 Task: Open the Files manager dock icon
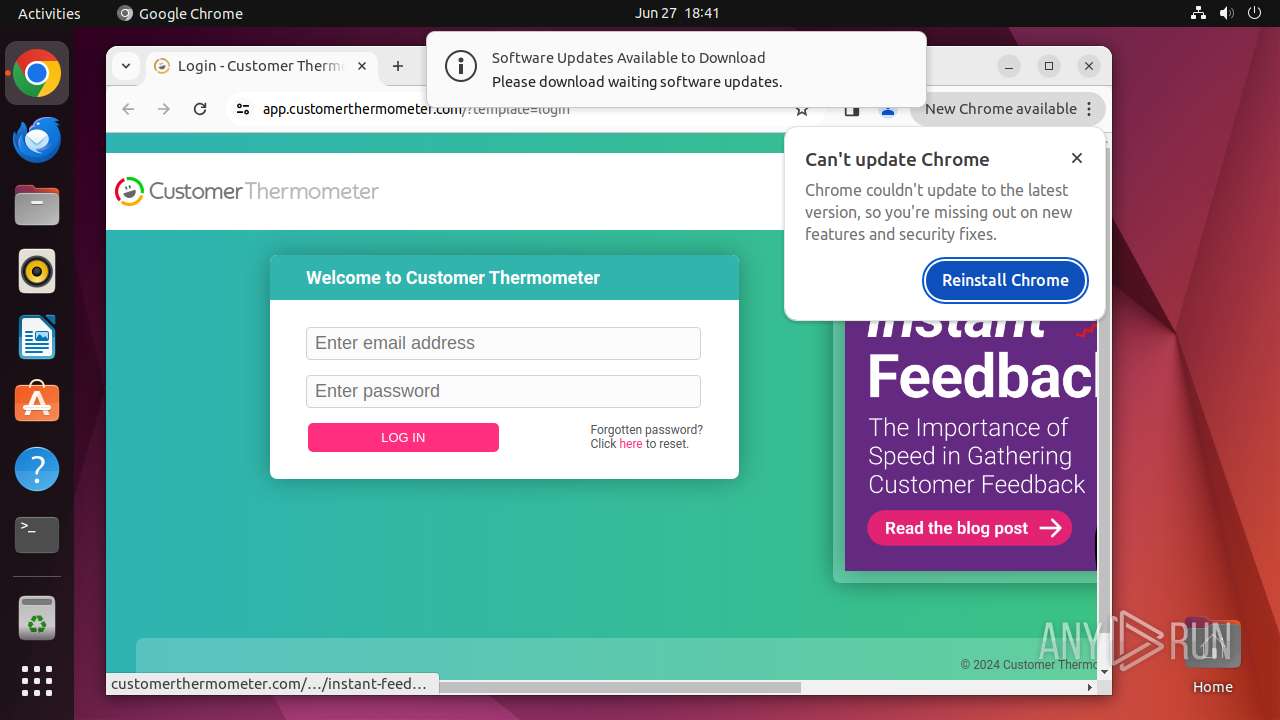pyautogui.click(x=37, y=206)
